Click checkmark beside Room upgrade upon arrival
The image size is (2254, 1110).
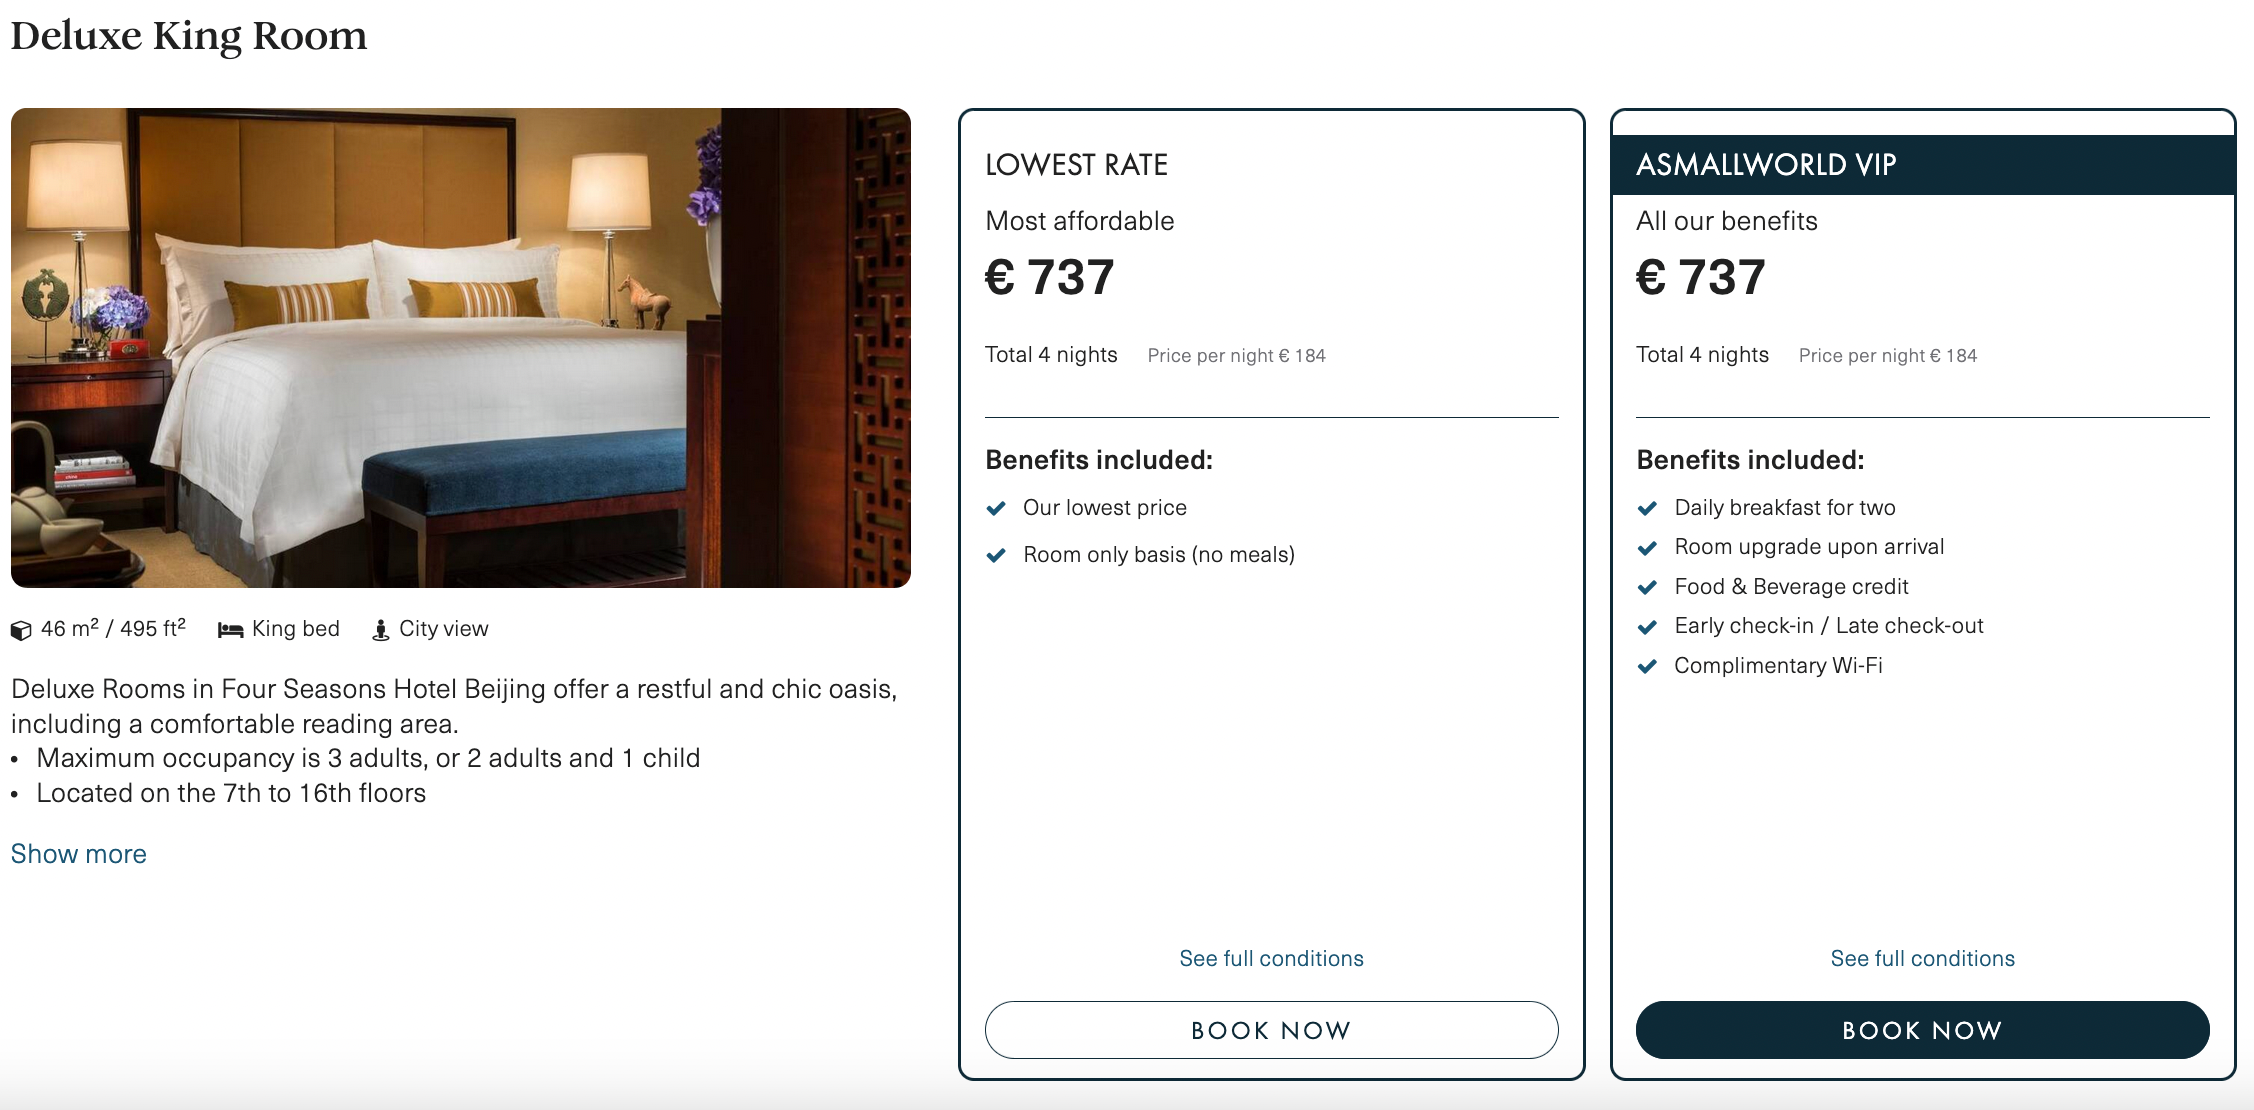(1647, 548)
